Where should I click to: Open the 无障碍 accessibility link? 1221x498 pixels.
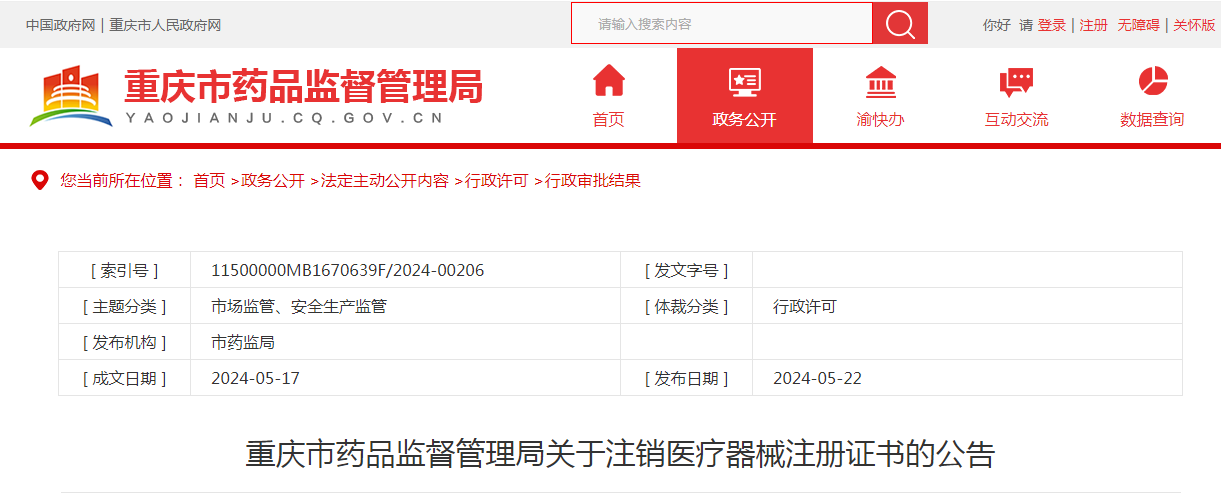coord(1139,25)
